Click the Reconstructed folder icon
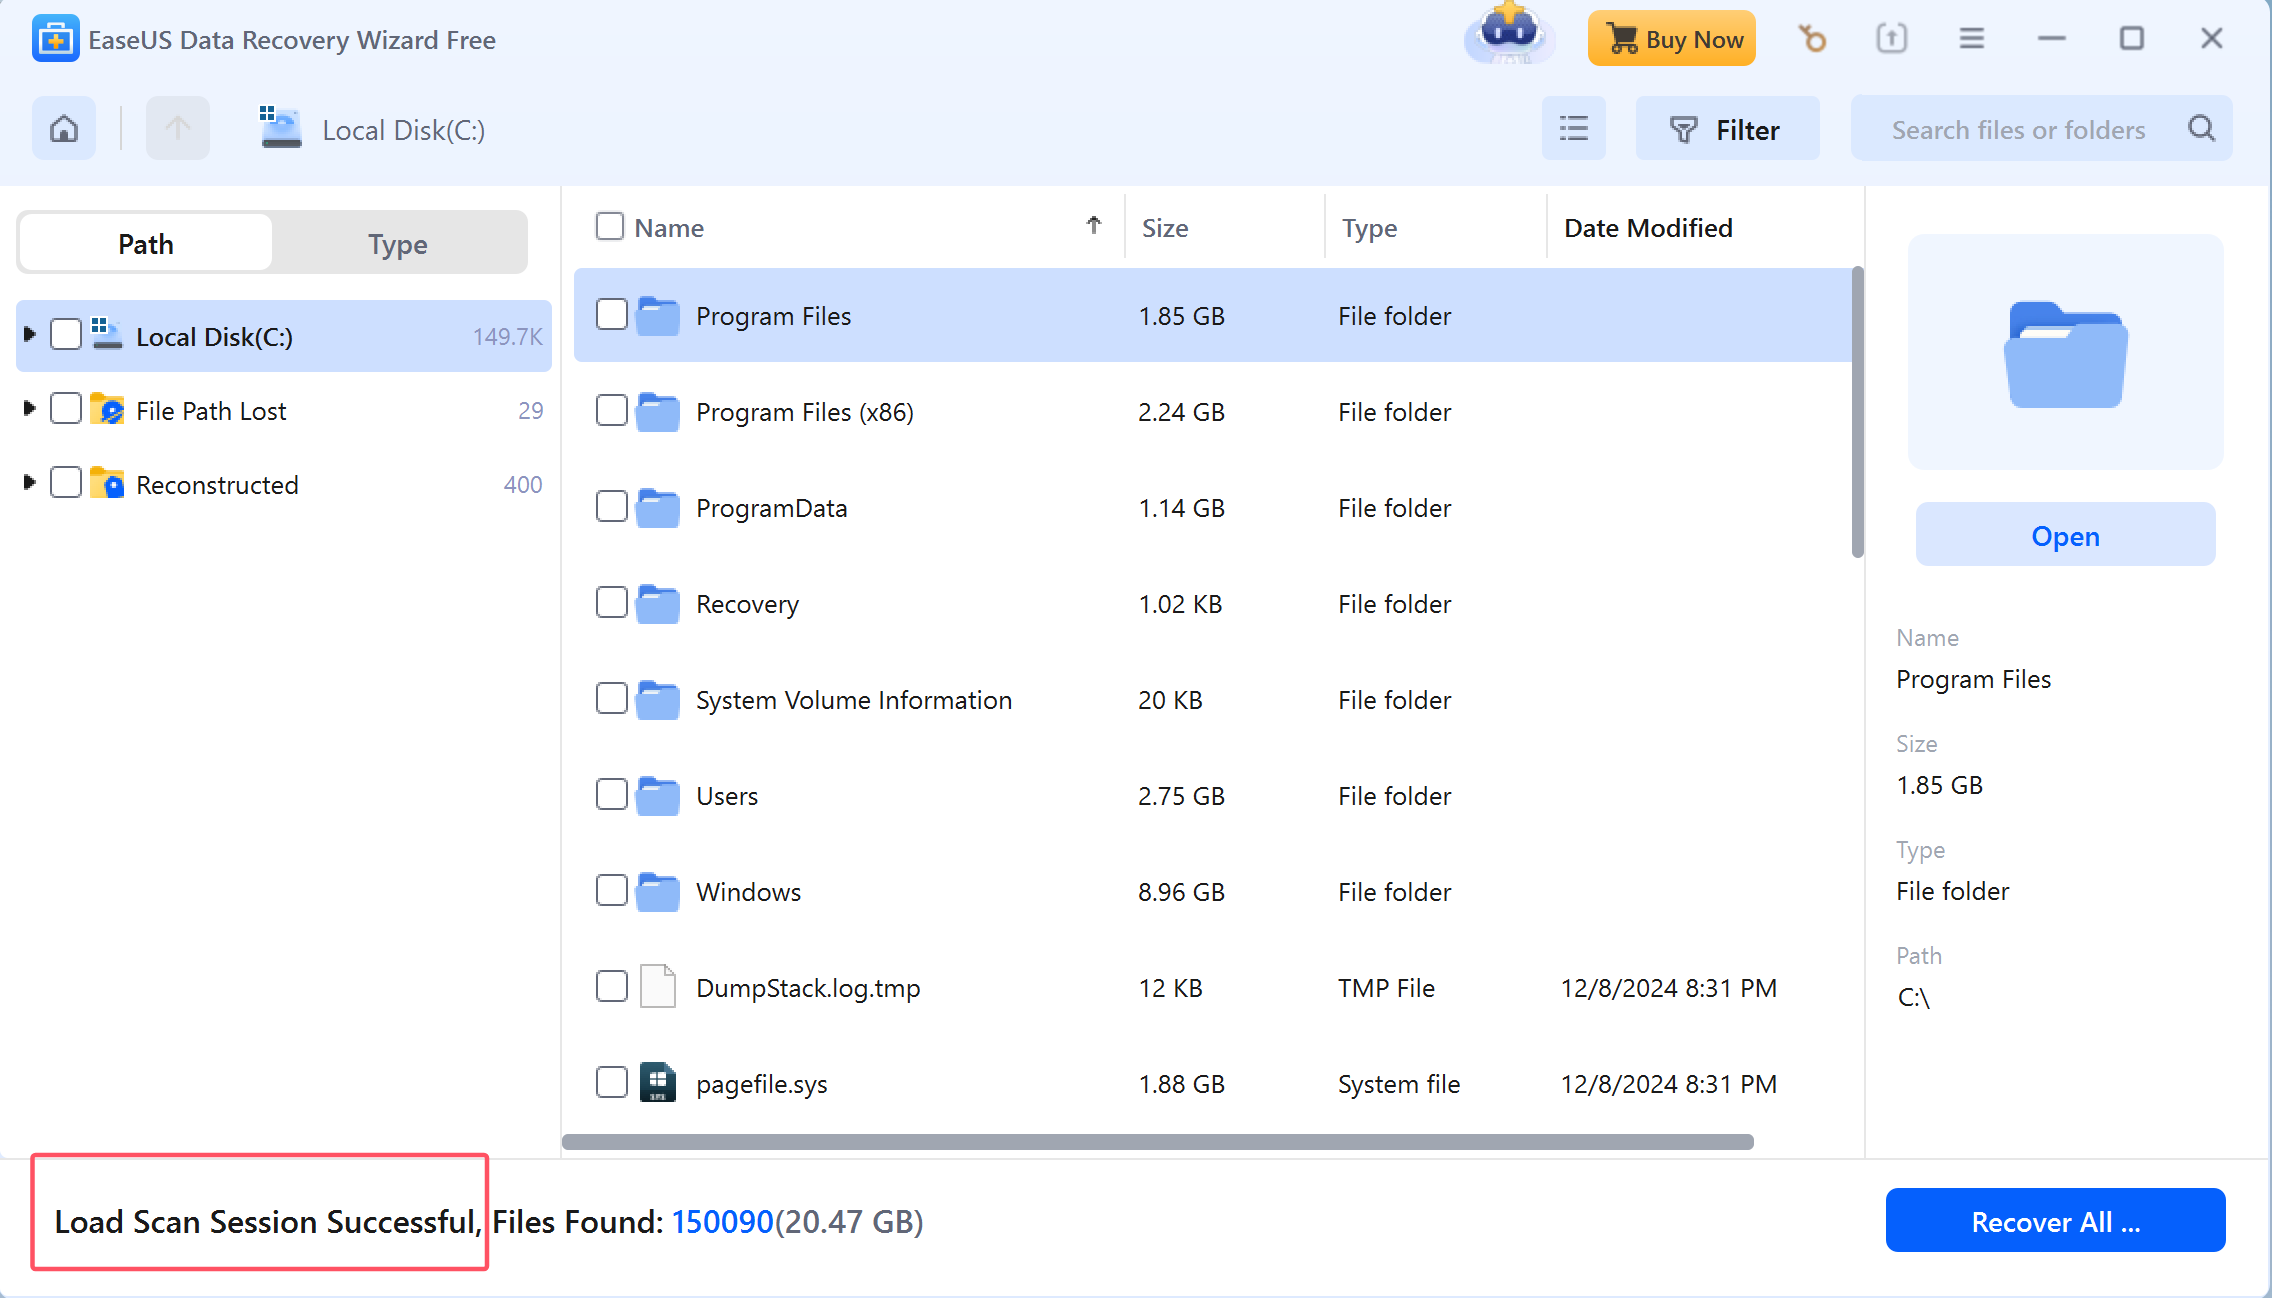Screen dimensions: 2272x1298 pos(107,484)
